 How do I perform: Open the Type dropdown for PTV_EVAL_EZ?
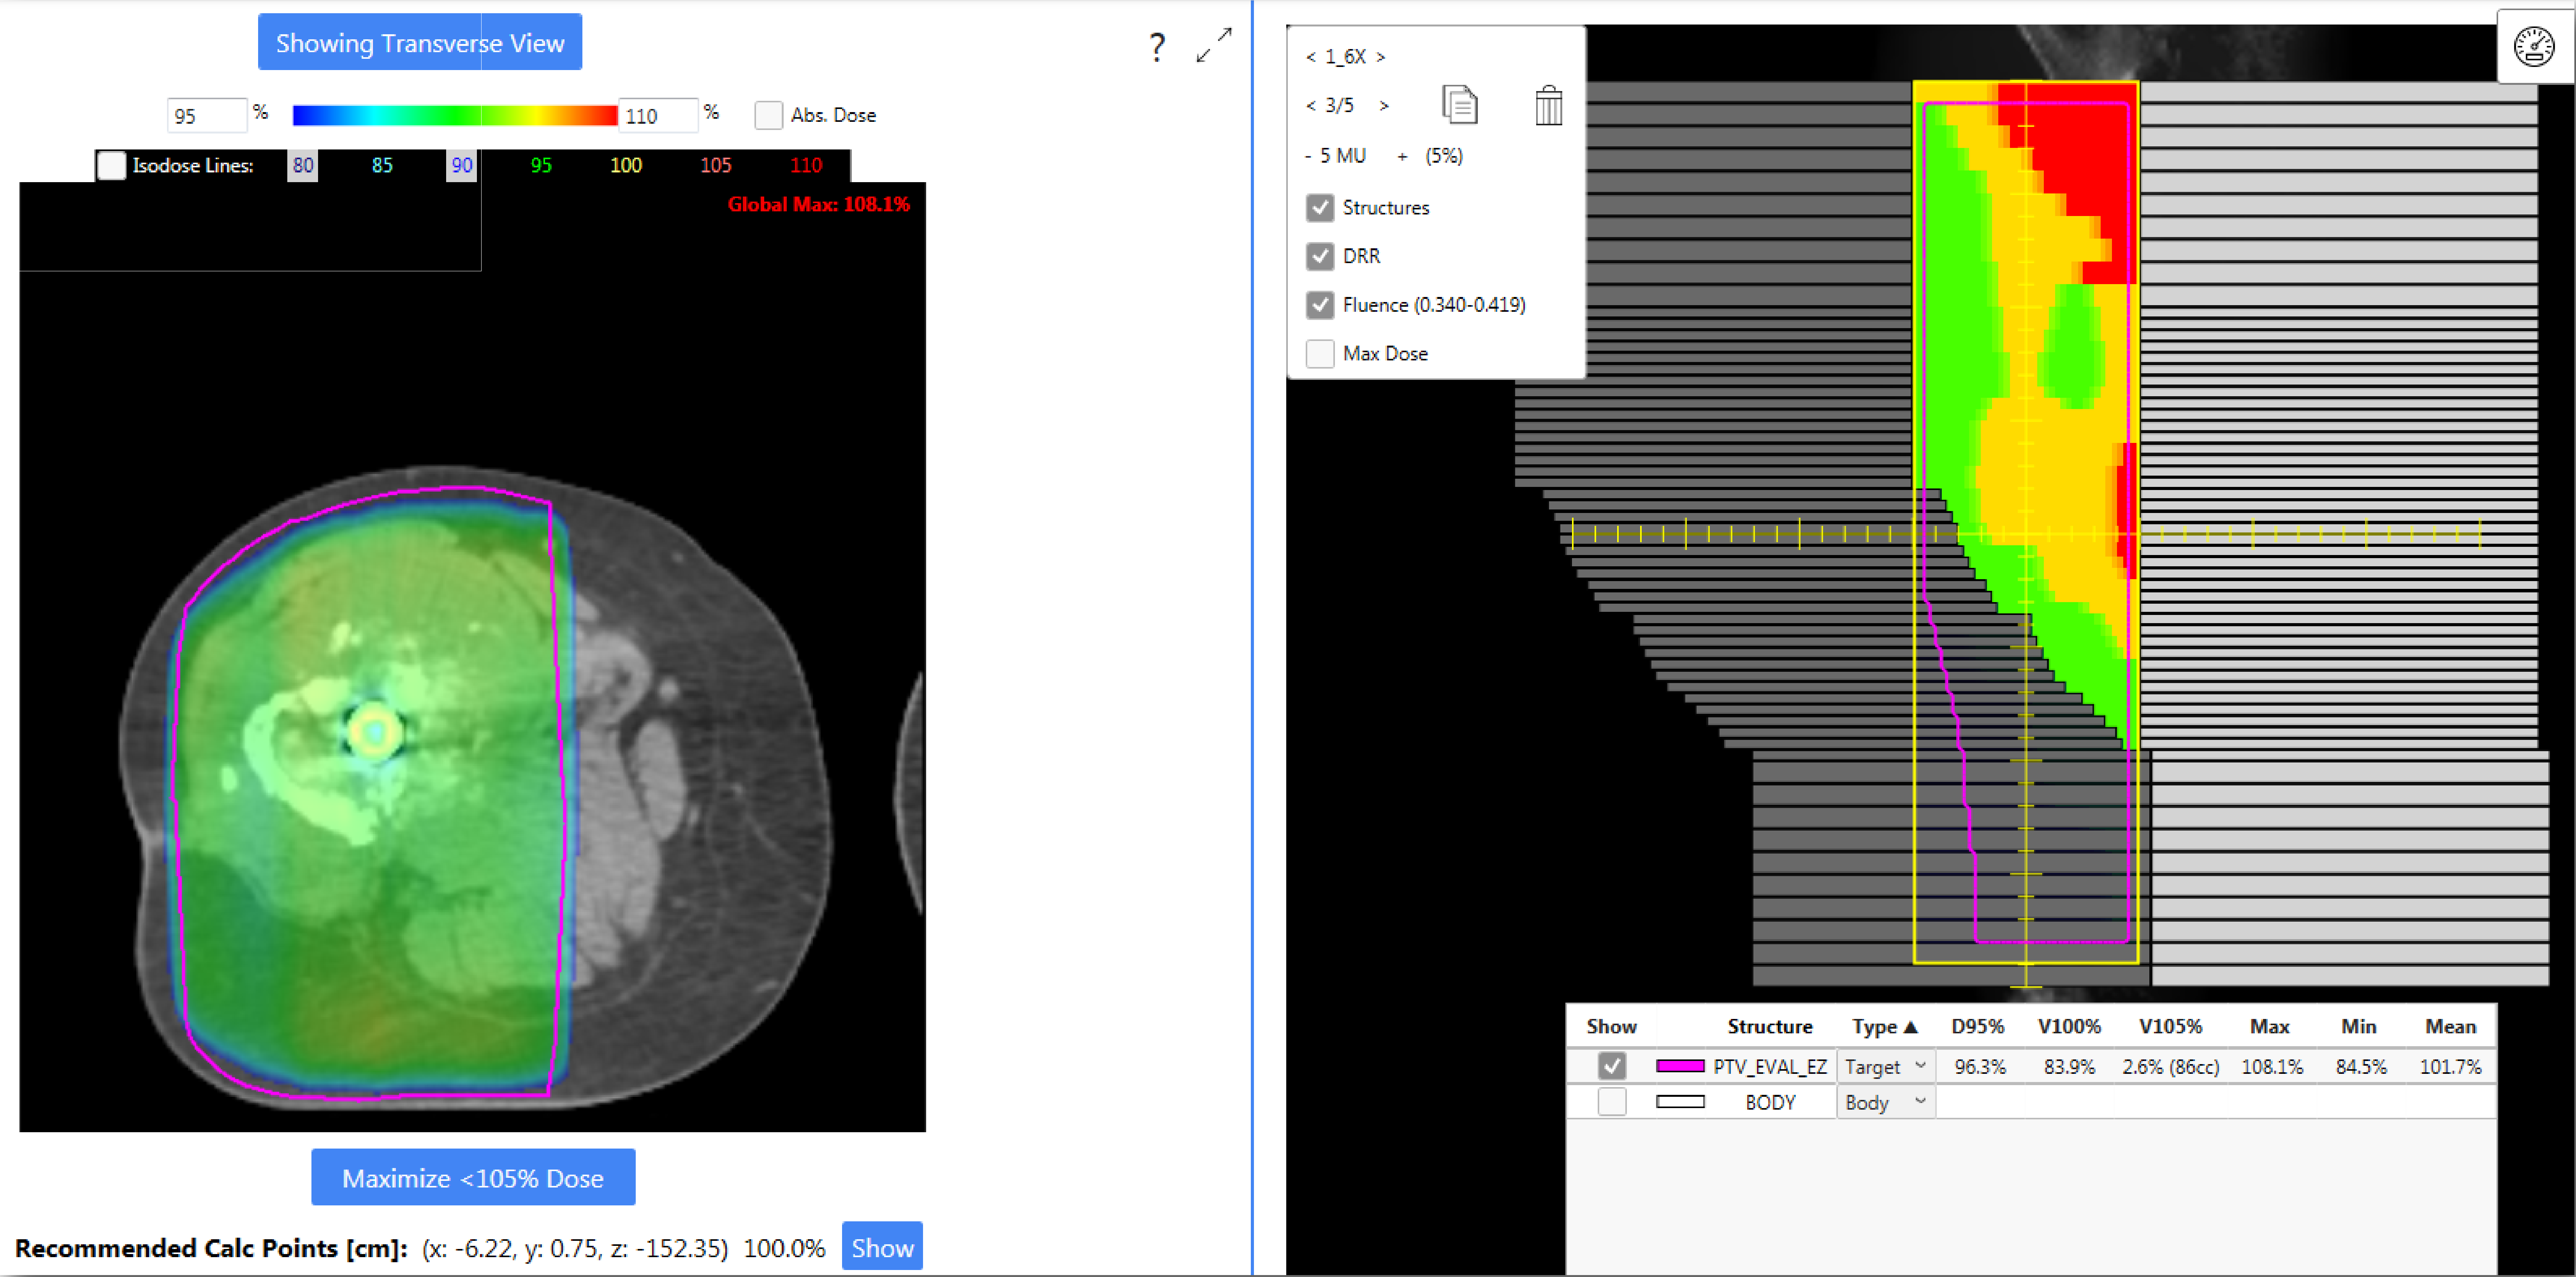pyautogui.click(x=1885, y=1066)
